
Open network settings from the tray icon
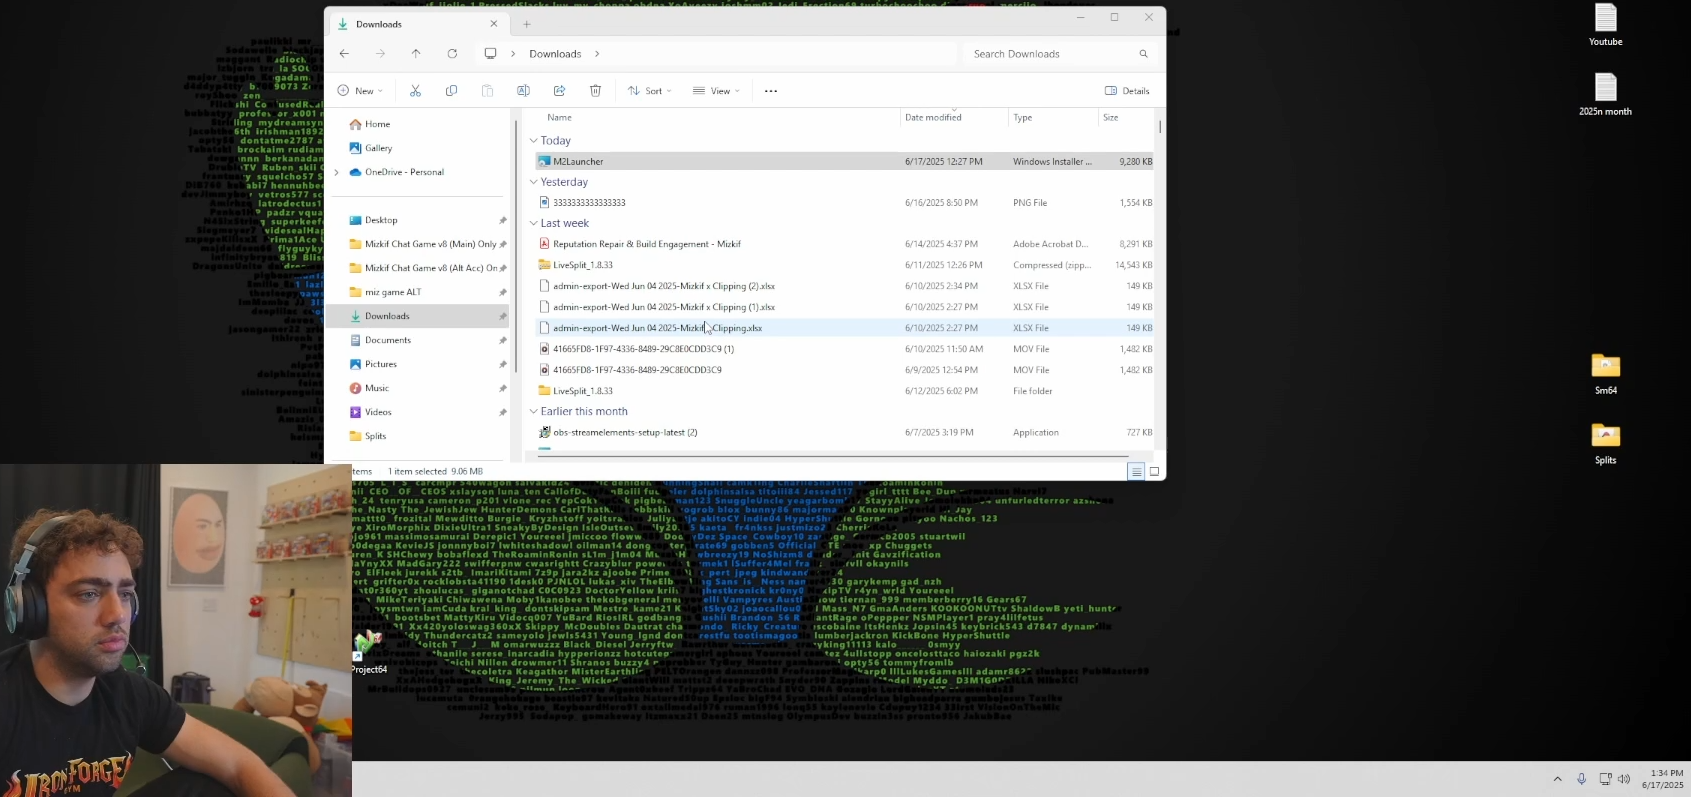tap(1605, 779)
